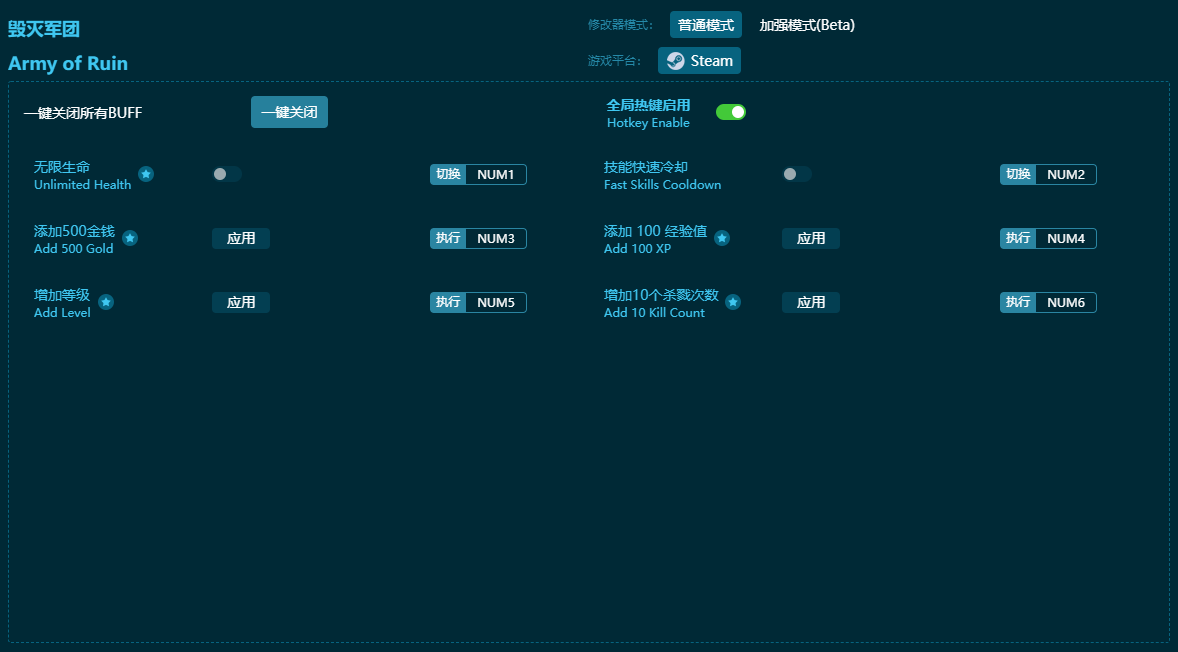Select 普通模式 modifier mode

704,24
